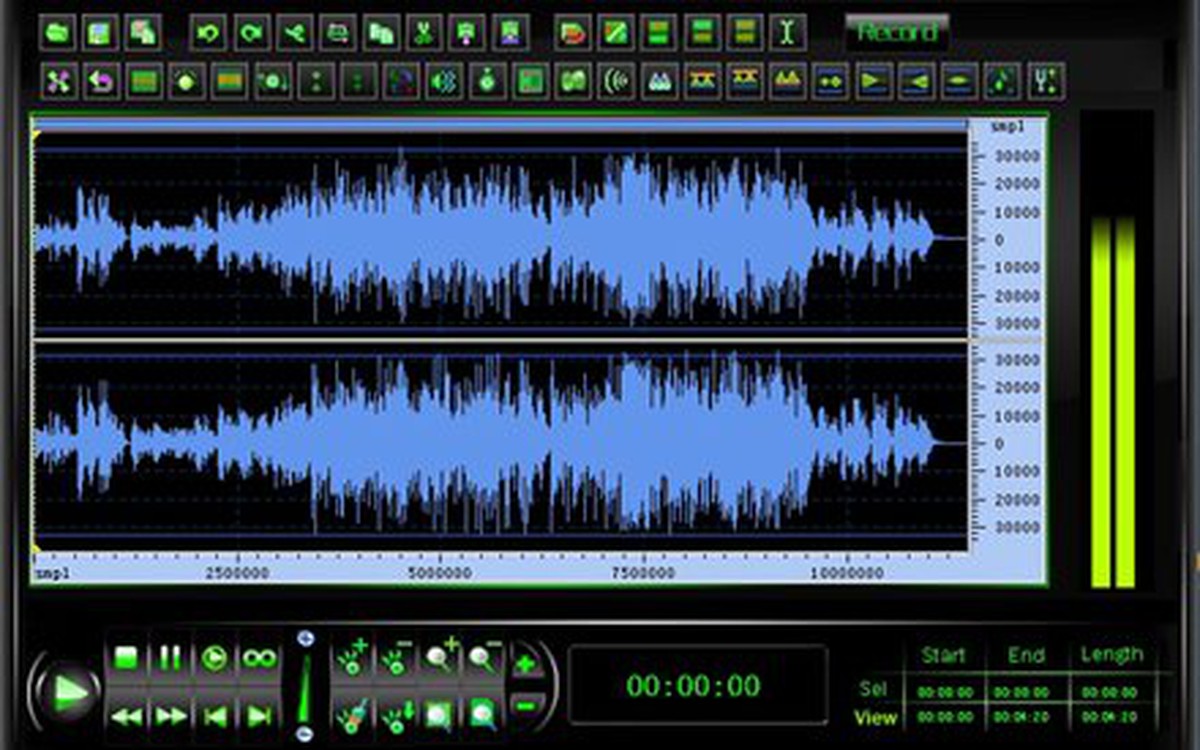Screen dimensions: 1200x750
Task: Apply fade with right-pointing green wedge icon
Action: [874, 81]
